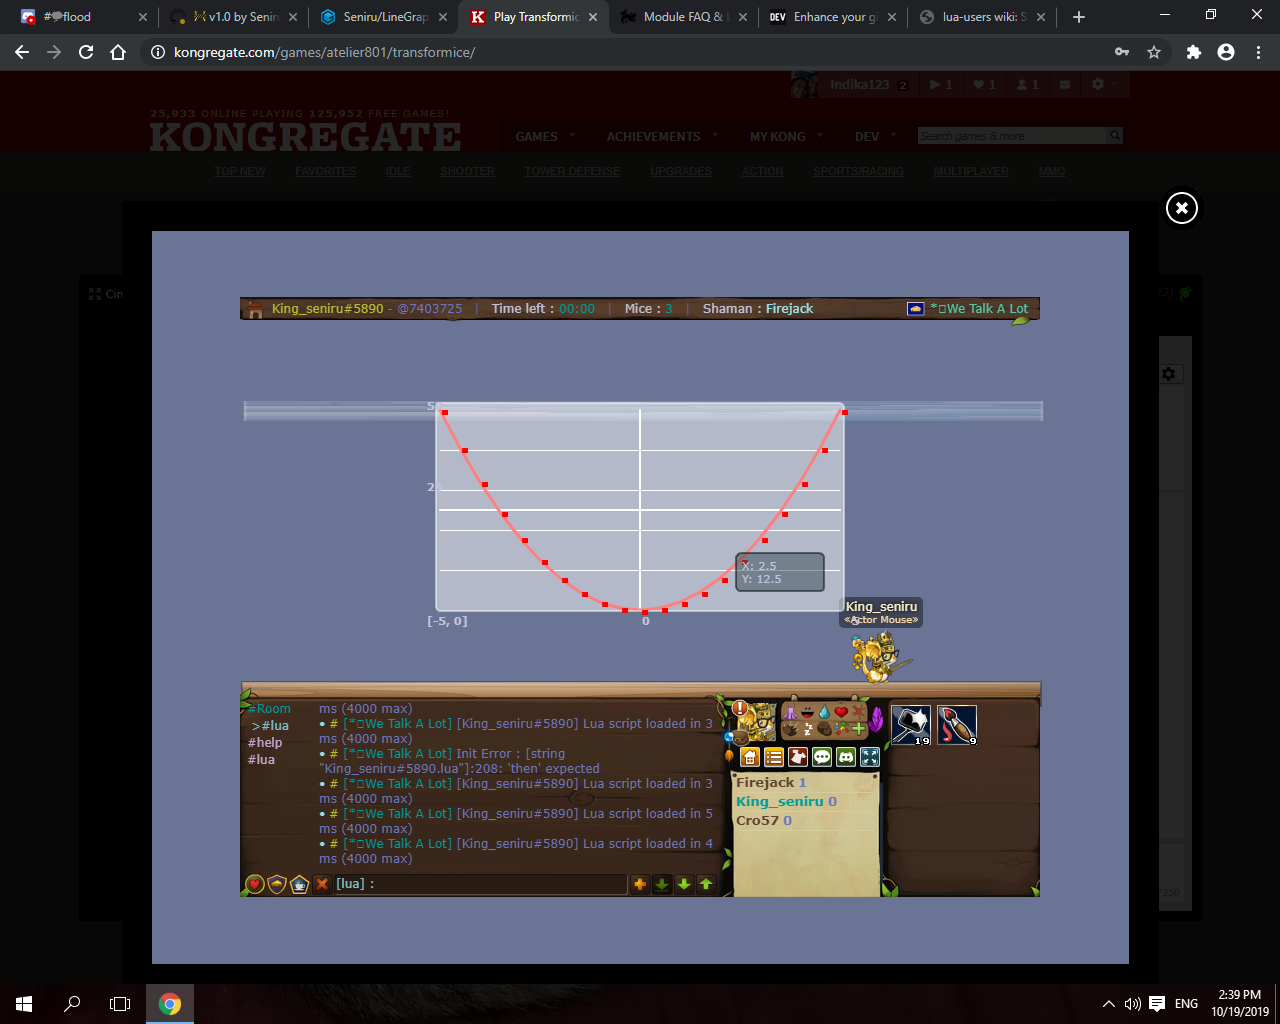The height and width of the screenshot is (1024, 1280).
Task: Trigger the laughing face emote
Action: (x=808, y=712)
